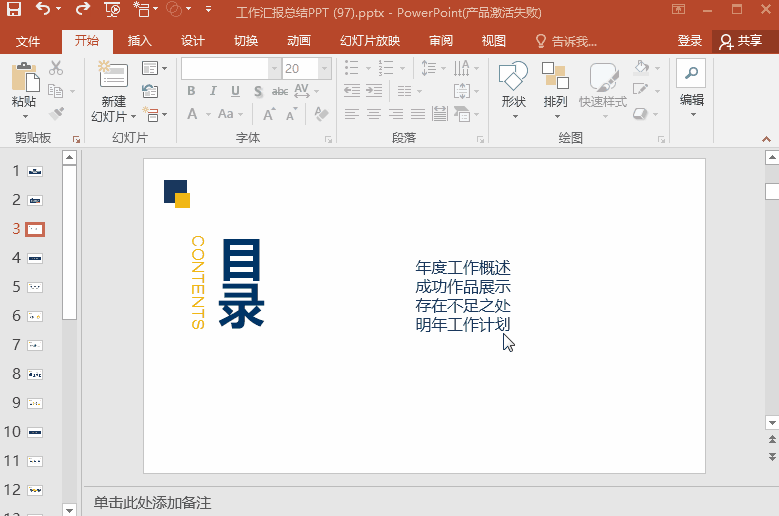This screenshot has height=516, width=779.
Task: Select slide 5 thumbnail
Action: pyautogui.click(x=35, y=287)
